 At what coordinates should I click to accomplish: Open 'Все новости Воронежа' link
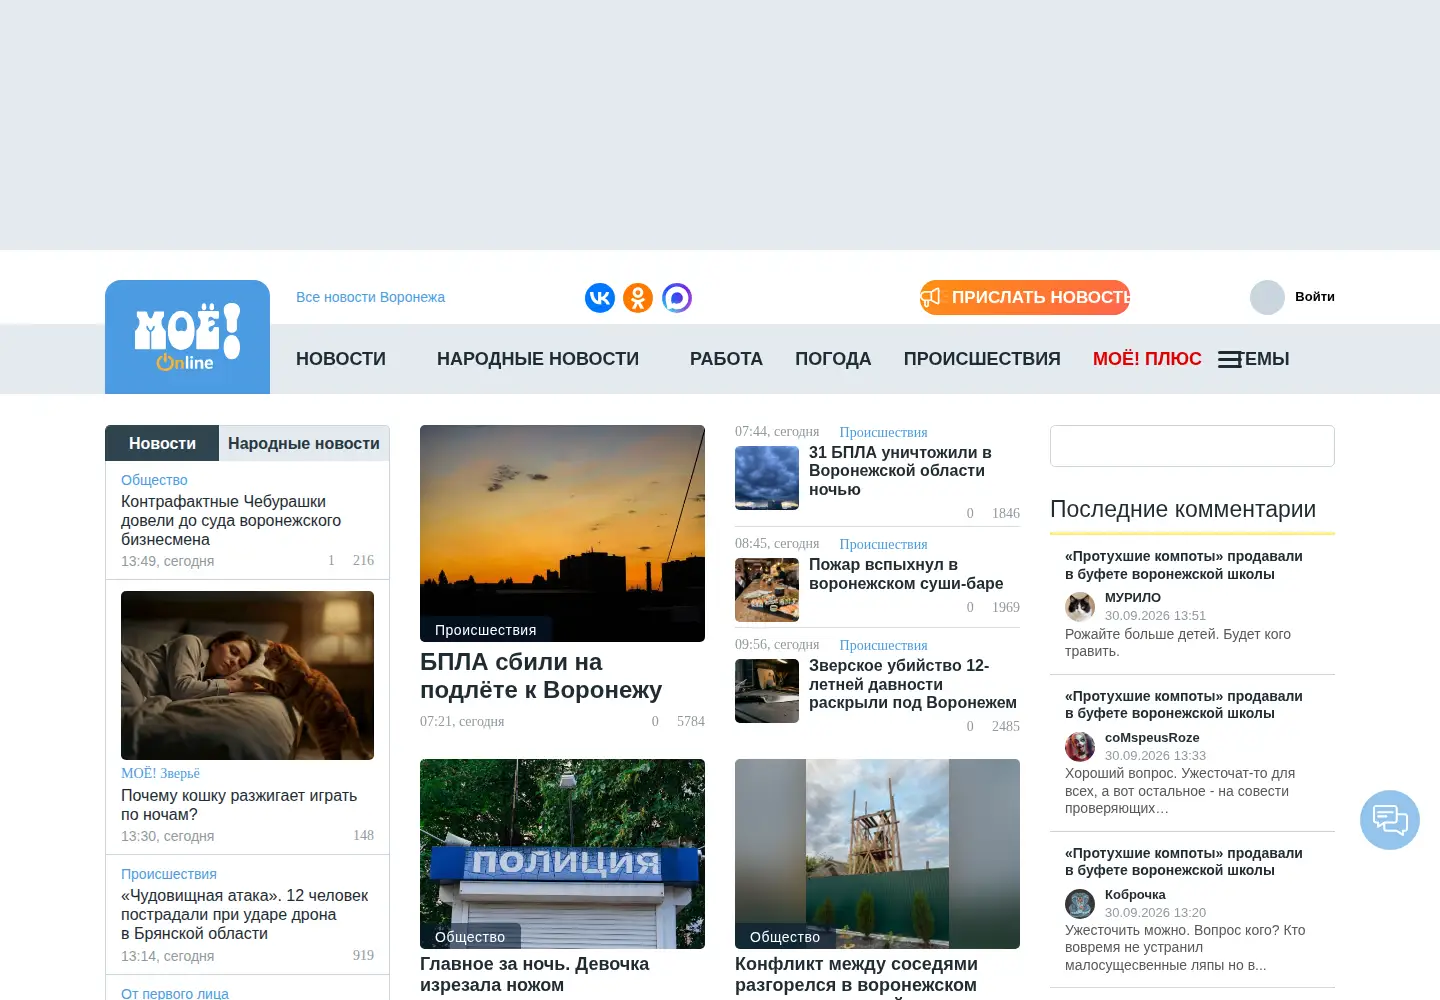point(370,297)
